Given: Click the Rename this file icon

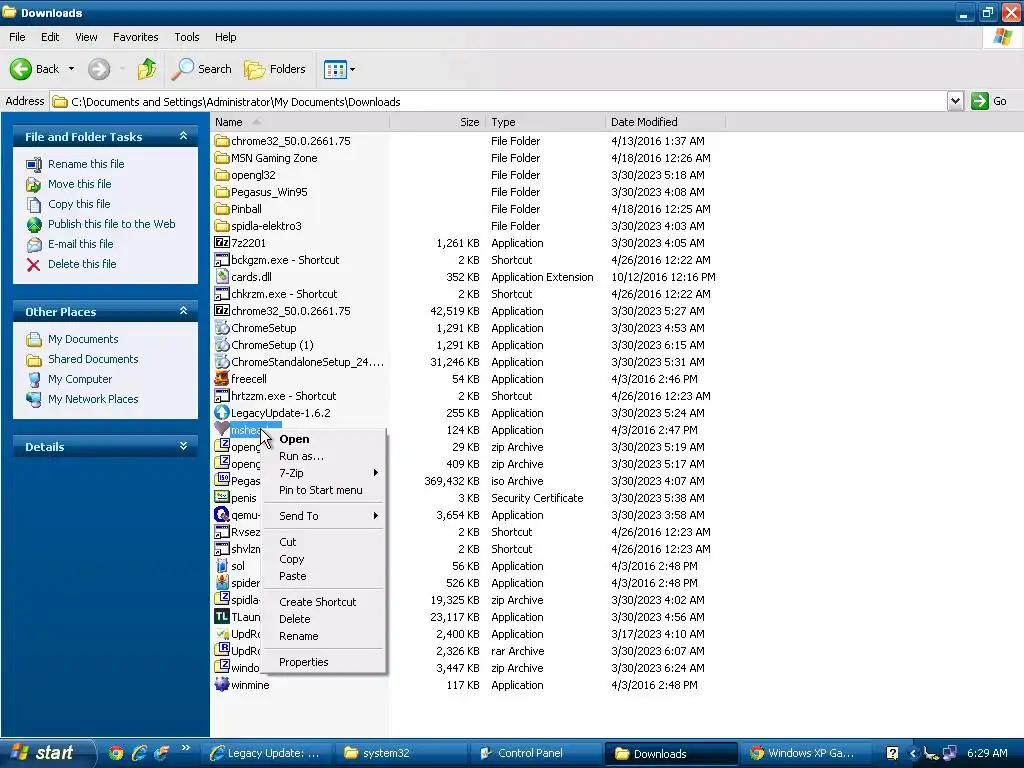Looking at the screenshot, I should pos(34,165).
